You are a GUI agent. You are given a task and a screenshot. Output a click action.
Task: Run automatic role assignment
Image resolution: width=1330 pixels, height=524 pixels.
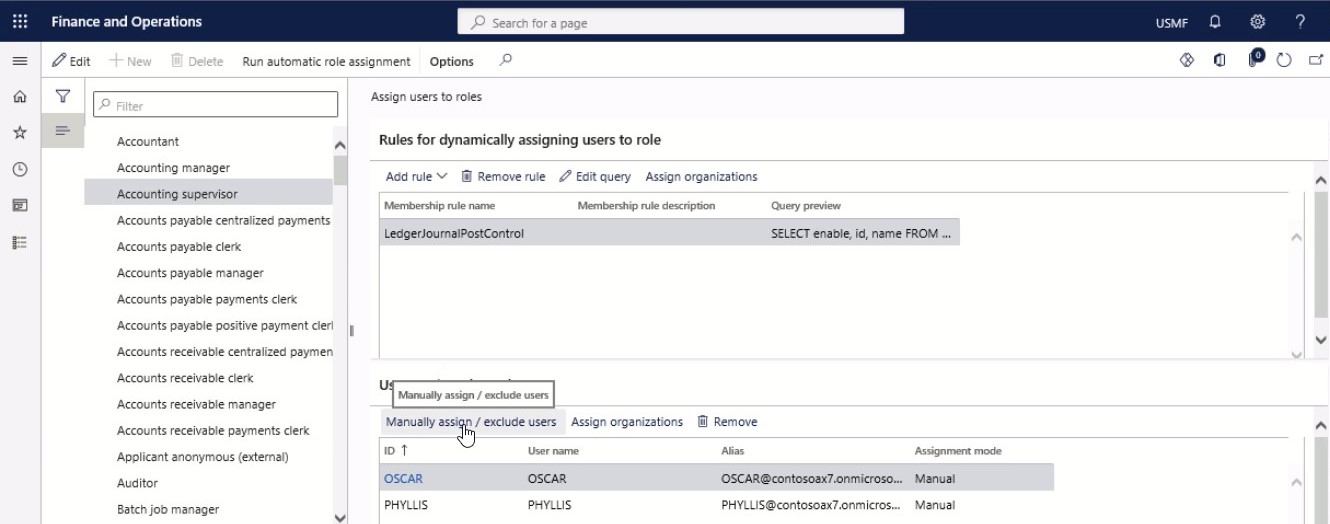(326, 61)
